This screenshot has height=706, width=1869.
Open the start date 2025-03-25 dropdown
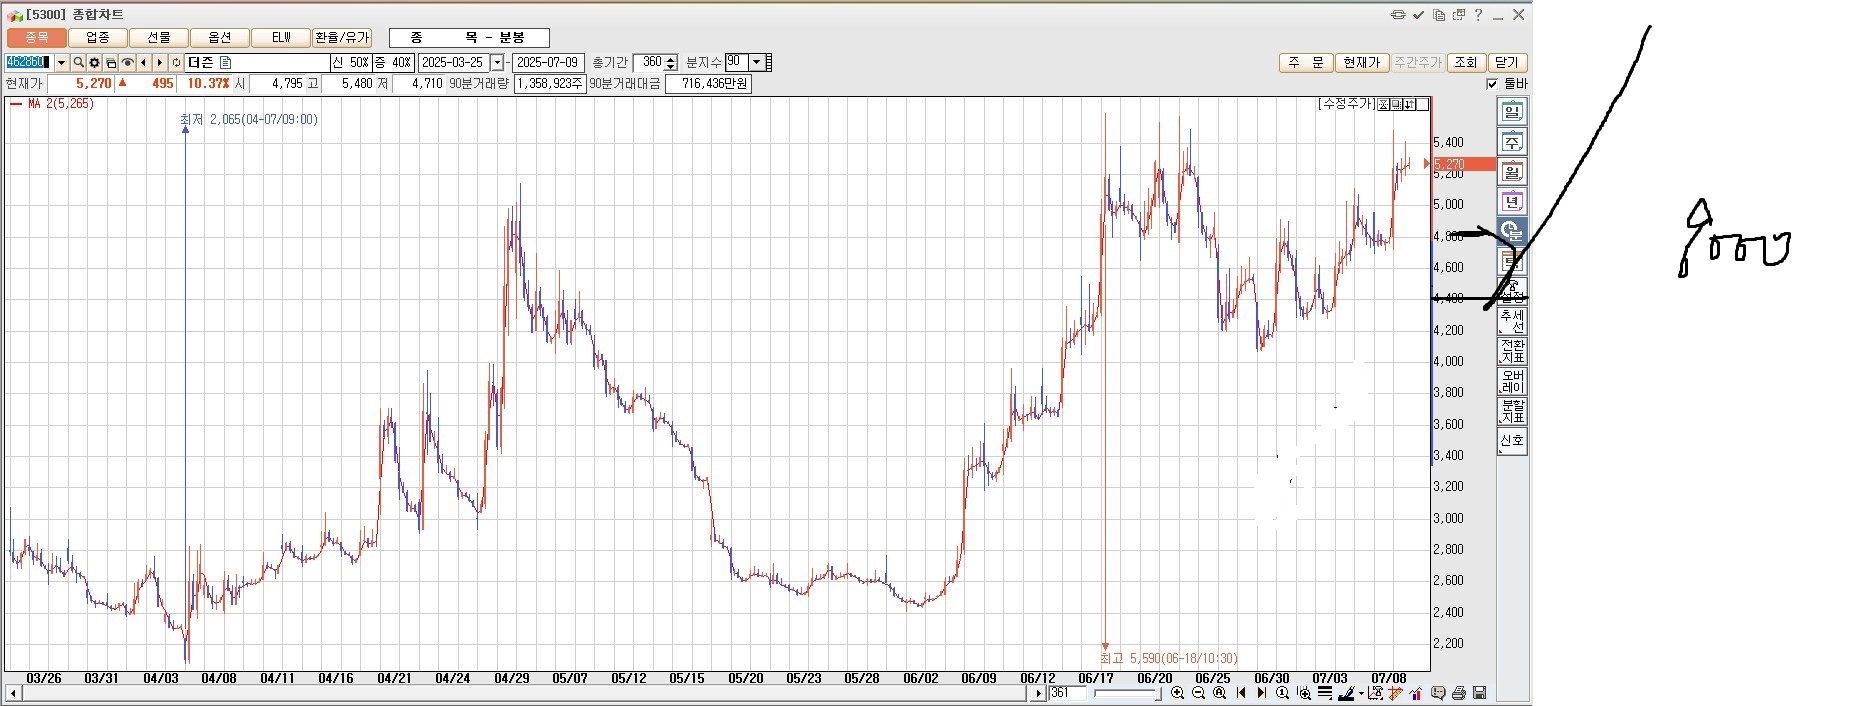point(497,63)
